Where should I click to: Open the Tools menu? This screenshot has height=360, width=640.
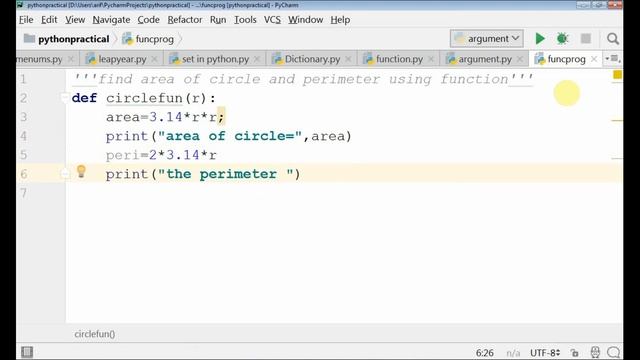coord(245,20)
